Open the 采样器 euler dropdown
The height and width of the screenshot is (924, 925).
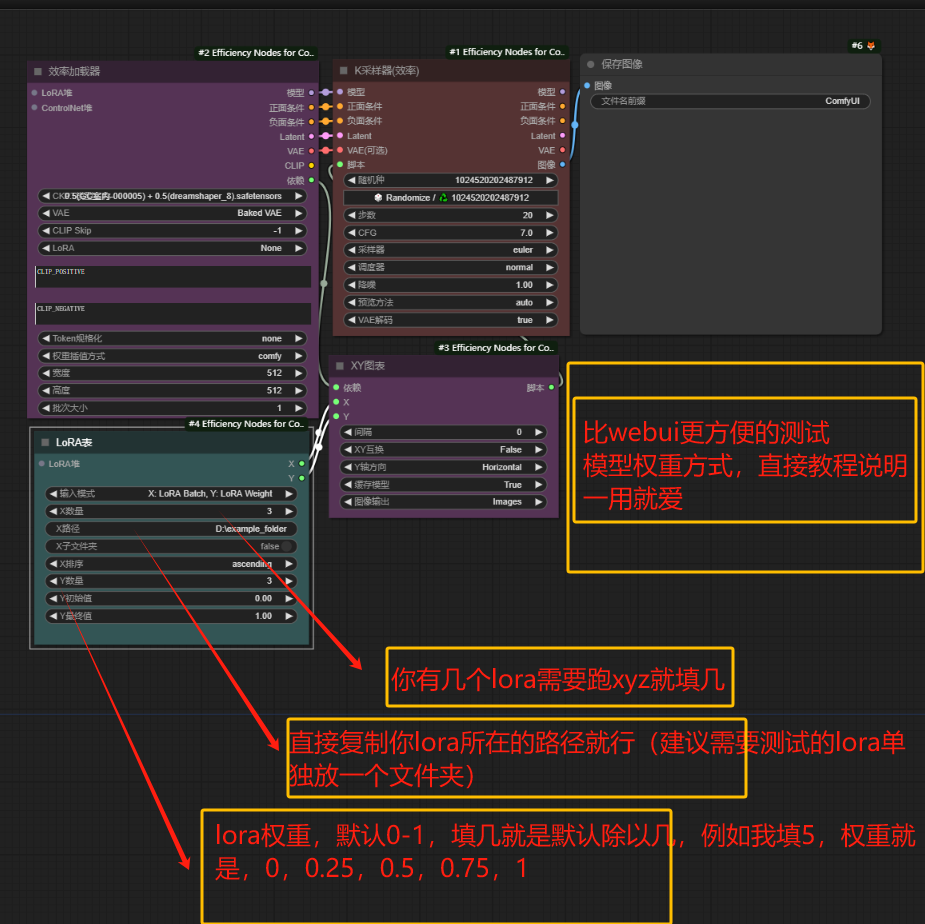(x=451, y=250)
